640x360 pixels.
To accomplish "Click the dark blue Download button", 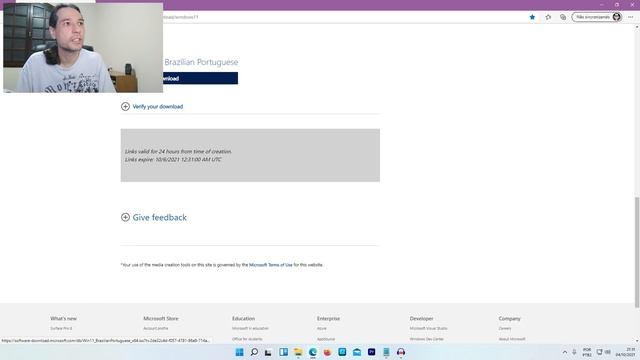I will point(200,78).
